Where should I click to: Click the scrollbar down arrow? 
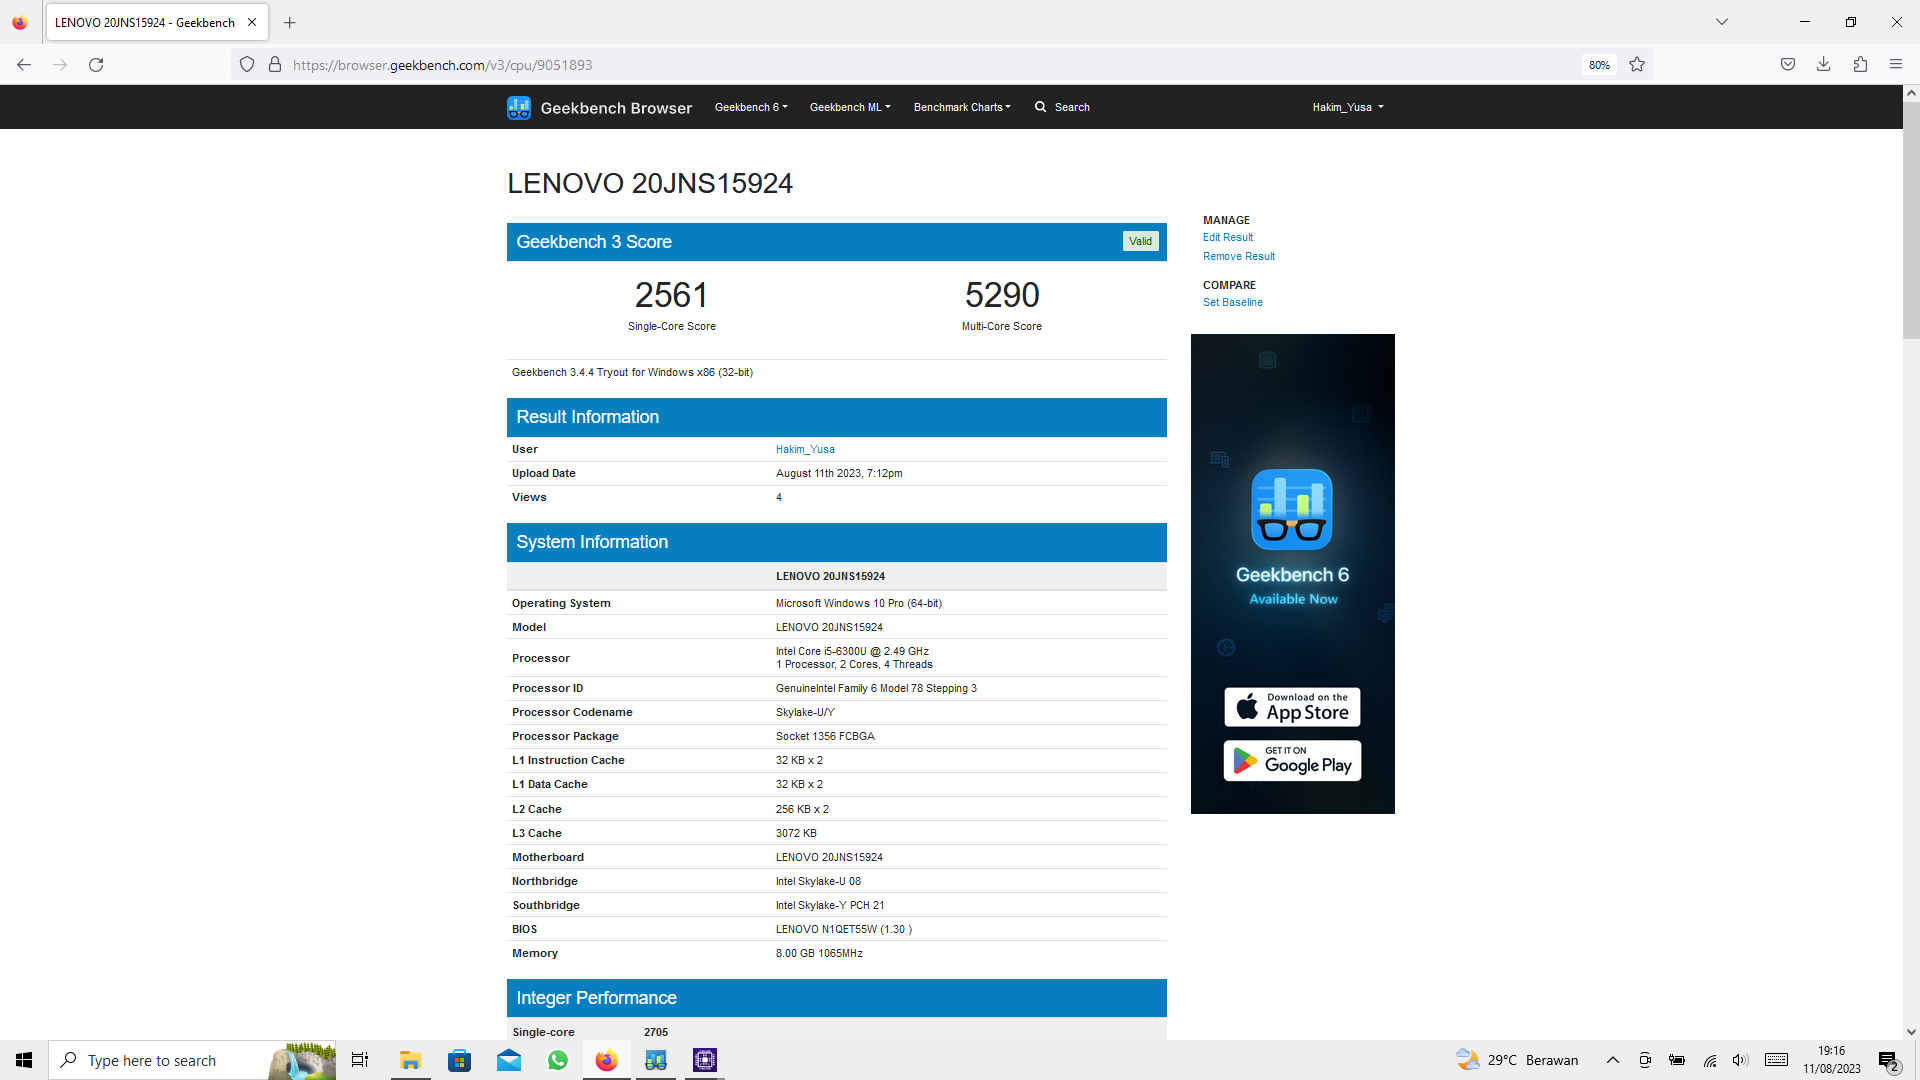[1911, 1032]
